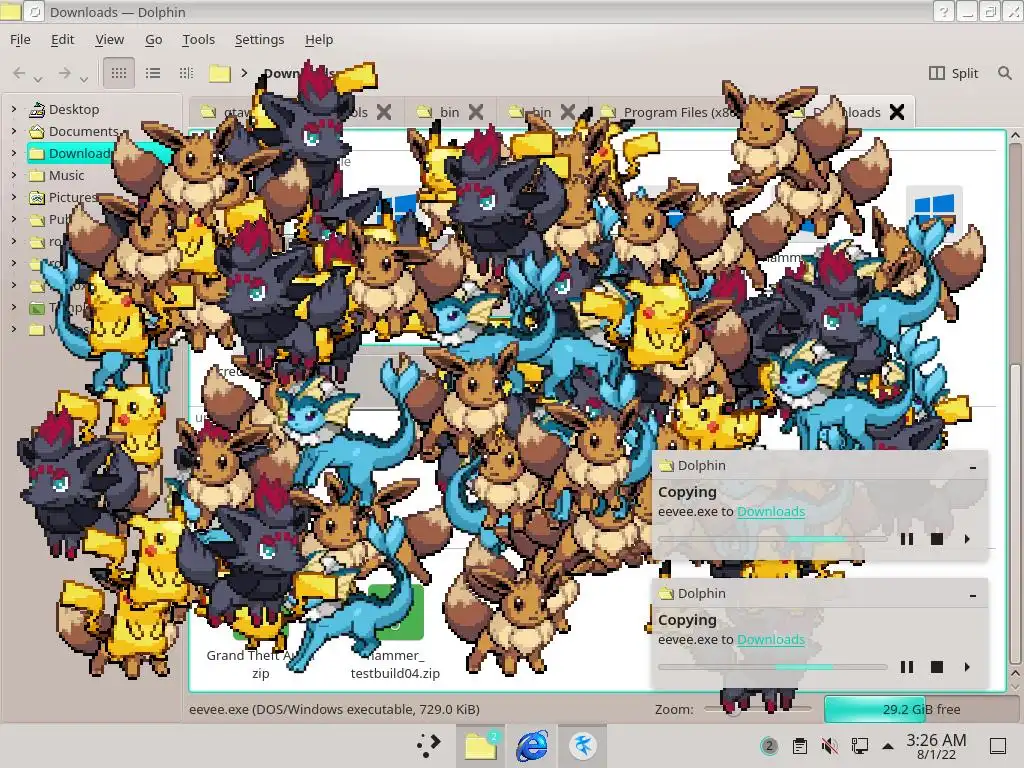Open the KDE application launcher
The width and height of the screenshot is (1024, 768).
(429, 745)
